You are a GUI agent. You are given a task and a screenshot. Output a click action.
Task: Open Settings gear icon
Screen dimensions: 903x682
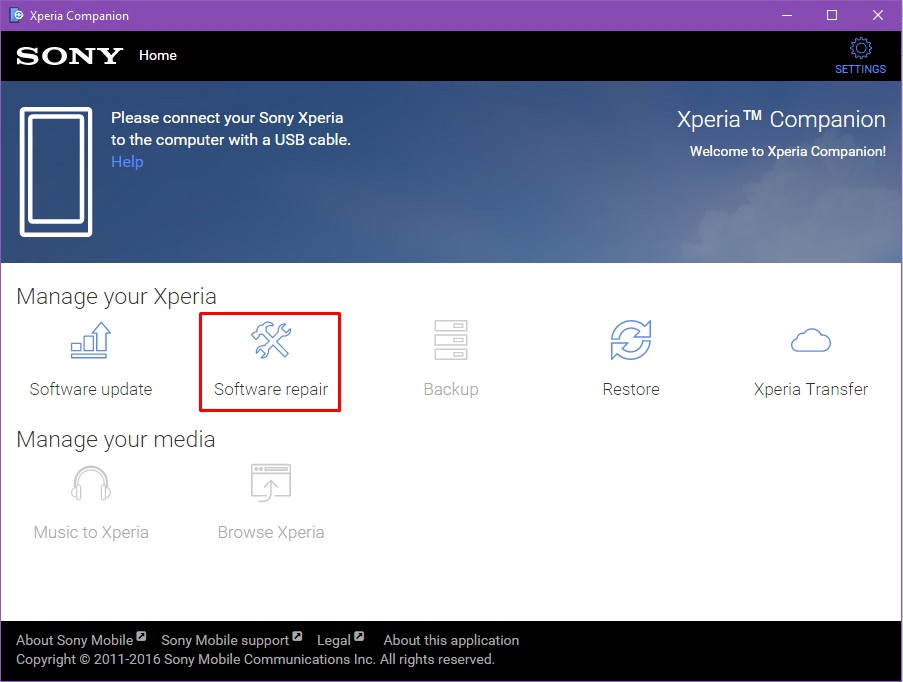pyautogui.click(x=860, y=49)
